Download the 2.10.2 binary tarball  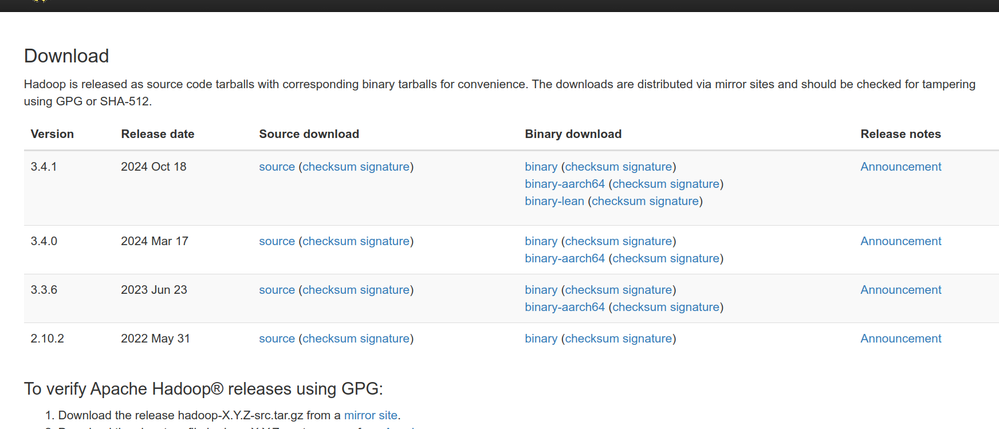click(x=541, y=339)
